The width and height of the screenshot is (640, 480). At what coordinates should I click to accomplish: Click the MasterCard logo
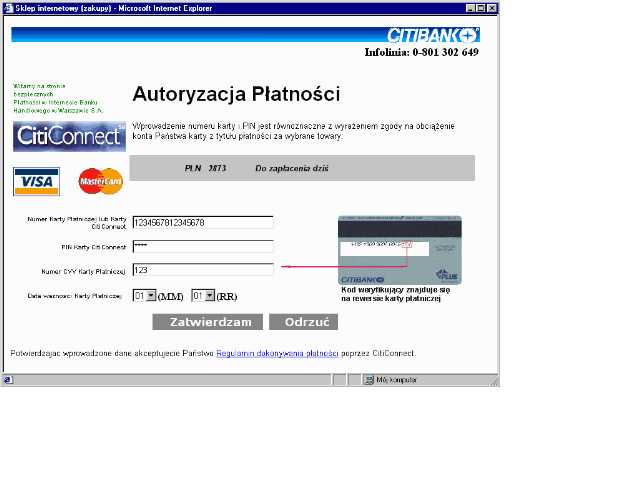[x=100, y=181]
